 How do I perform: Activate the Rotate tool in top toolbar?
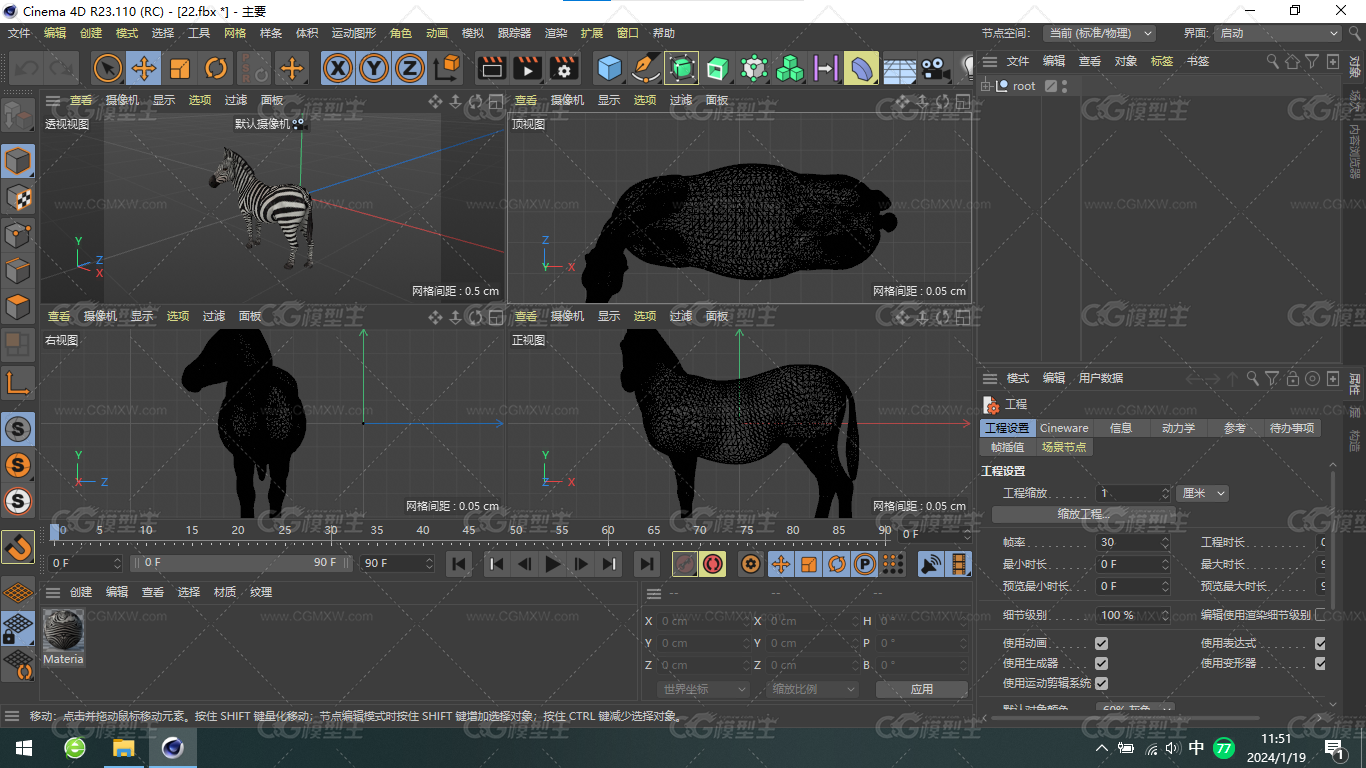[x=216, y=68]
